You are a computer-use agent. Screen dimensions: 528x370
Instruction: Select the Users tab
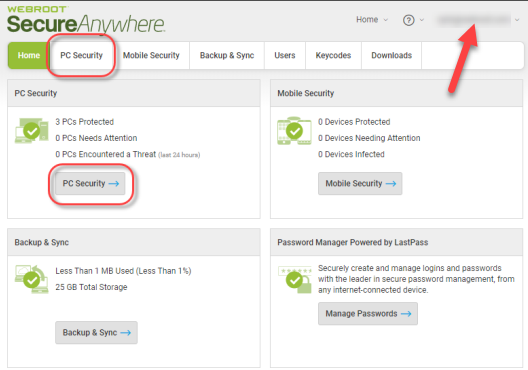coord(285,56)
